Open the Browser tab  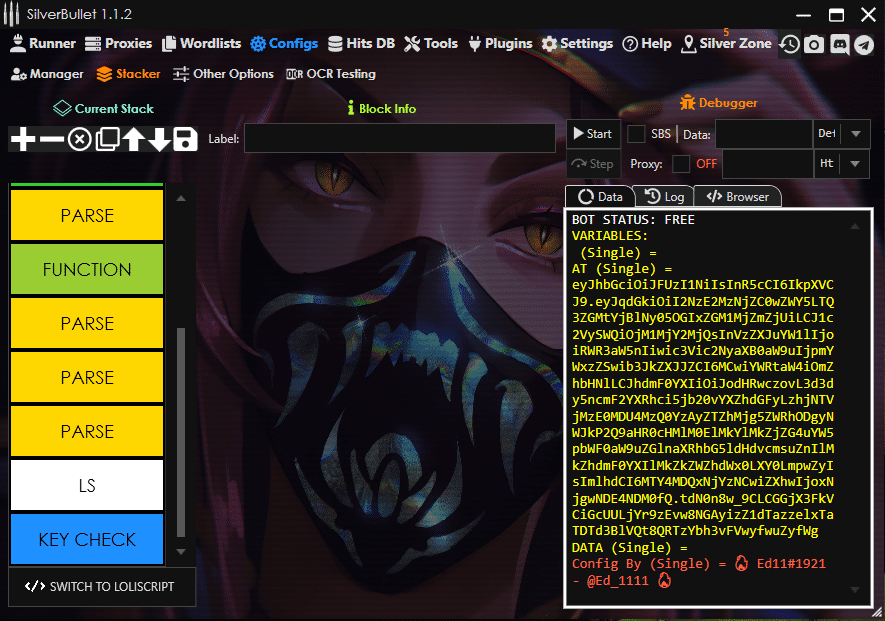[737, 197]
